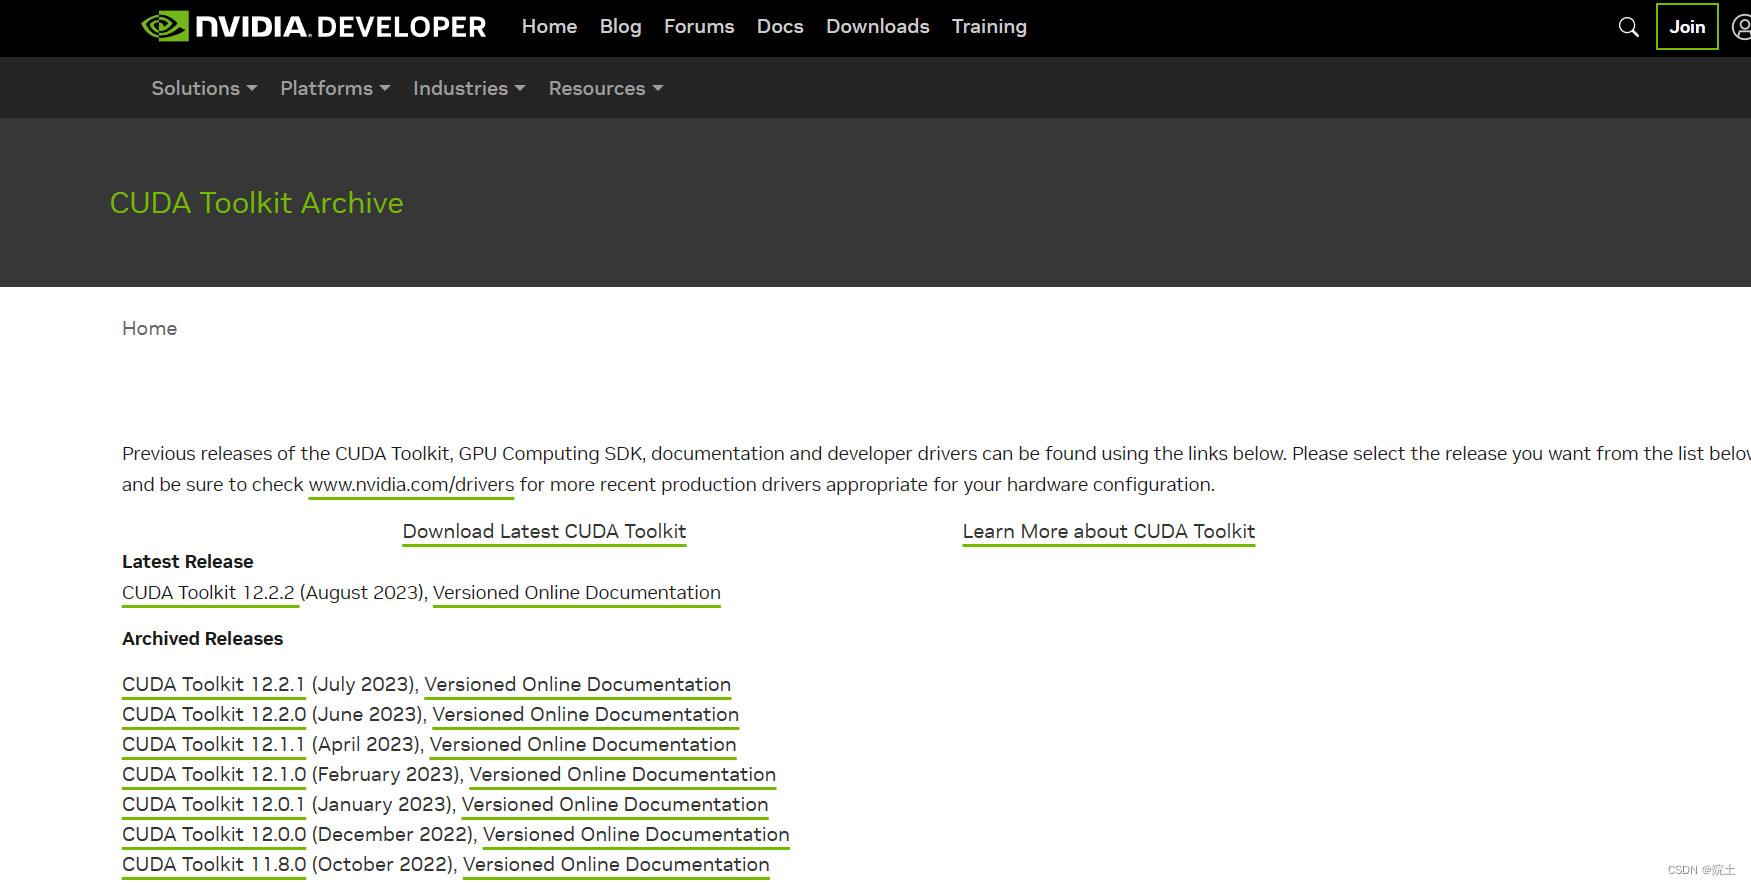This screenshot has width=1751, height=885.
Task: Open CUDA Toolkit 12.1.0 link
Action: 214,775
